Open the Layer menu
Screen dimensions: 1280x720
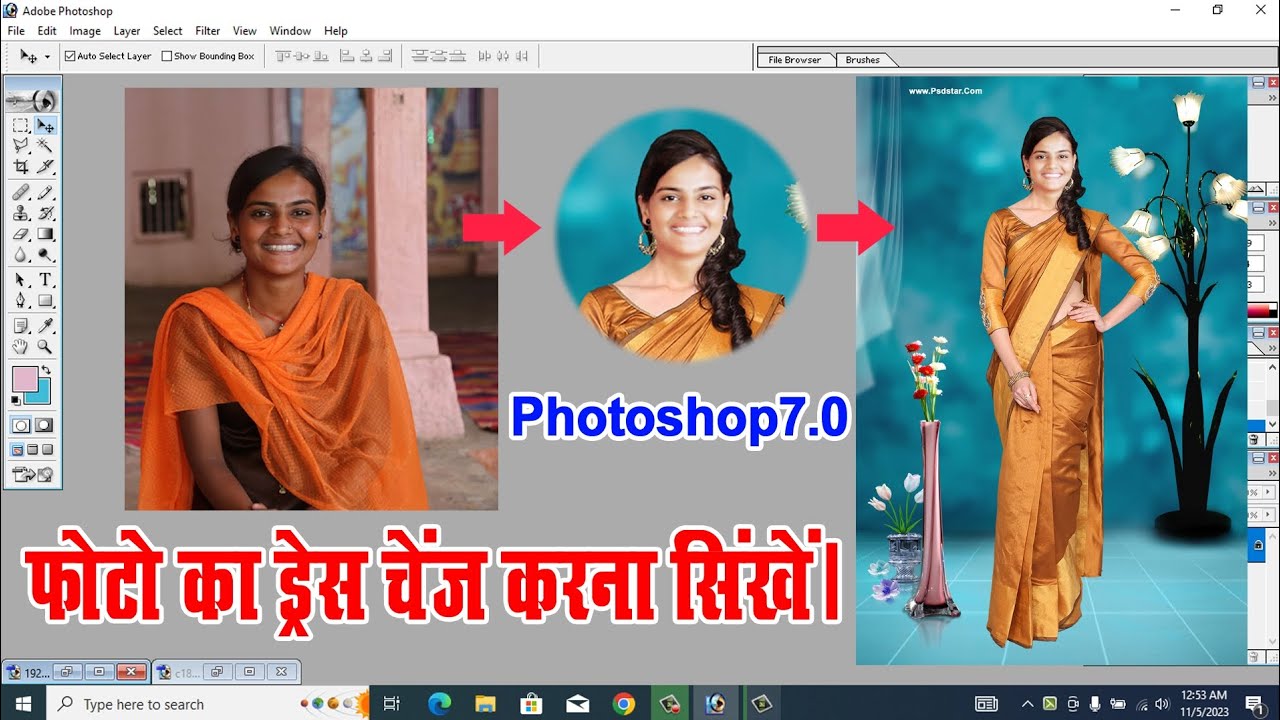(127, 31)
